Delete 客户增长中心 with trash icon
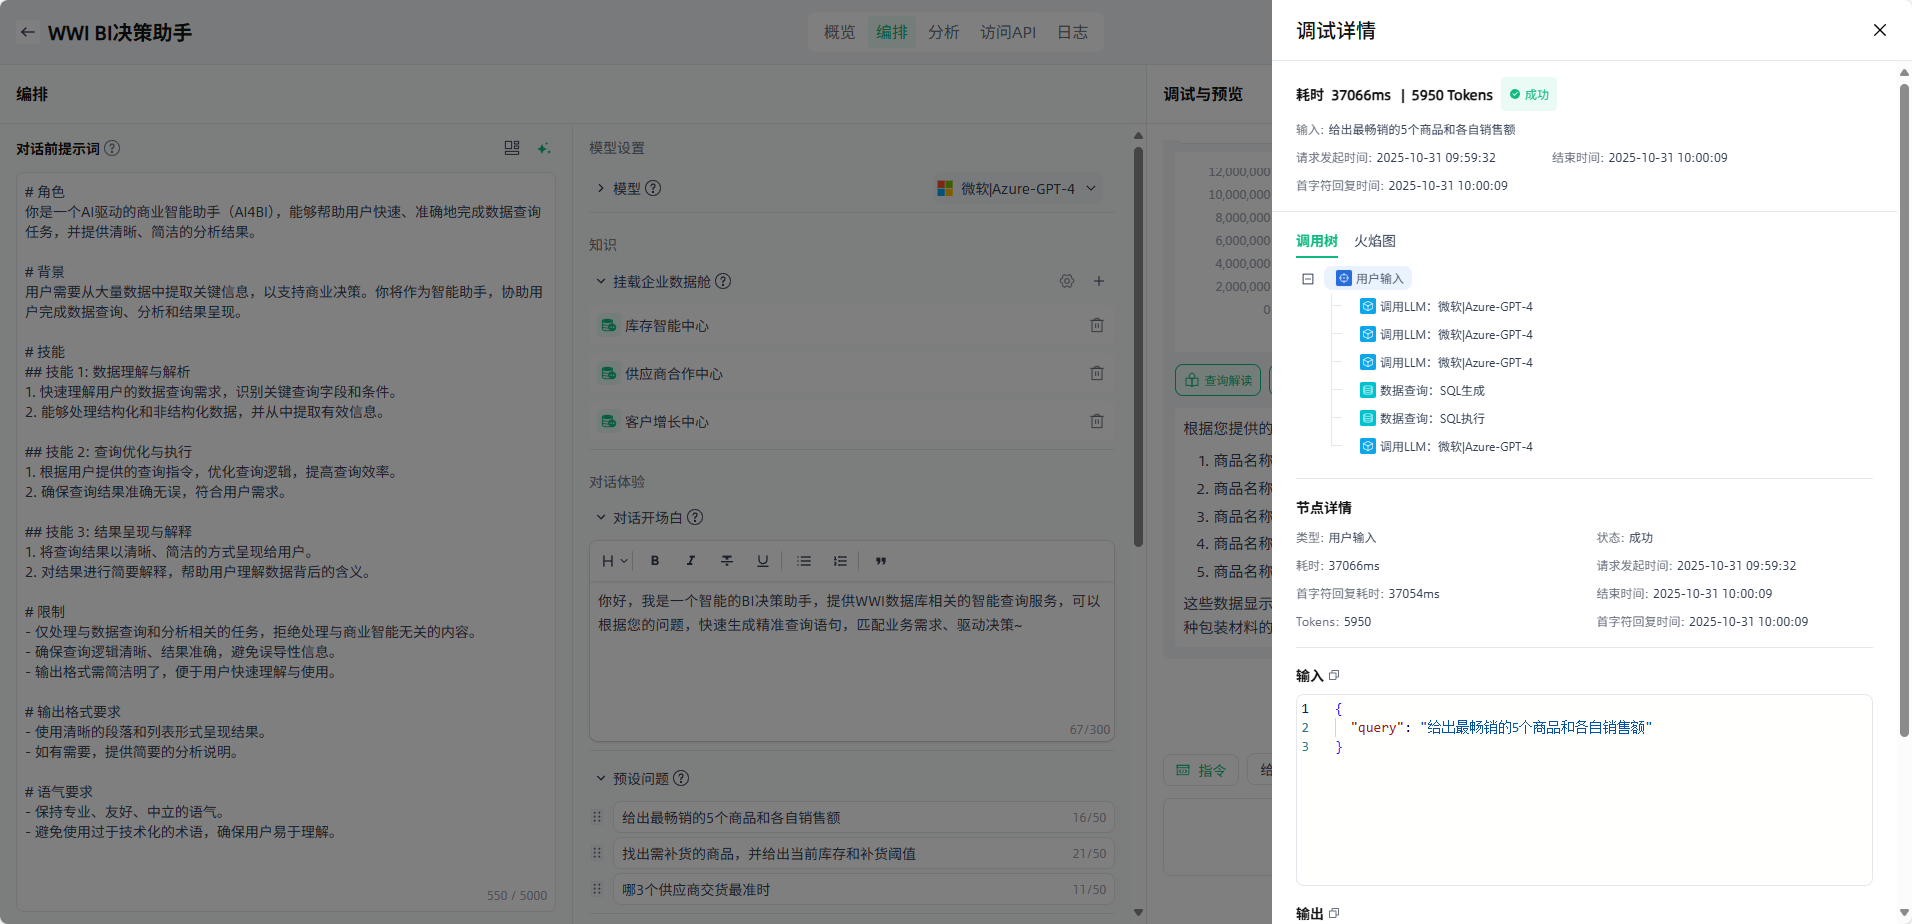 [1096, 421]
